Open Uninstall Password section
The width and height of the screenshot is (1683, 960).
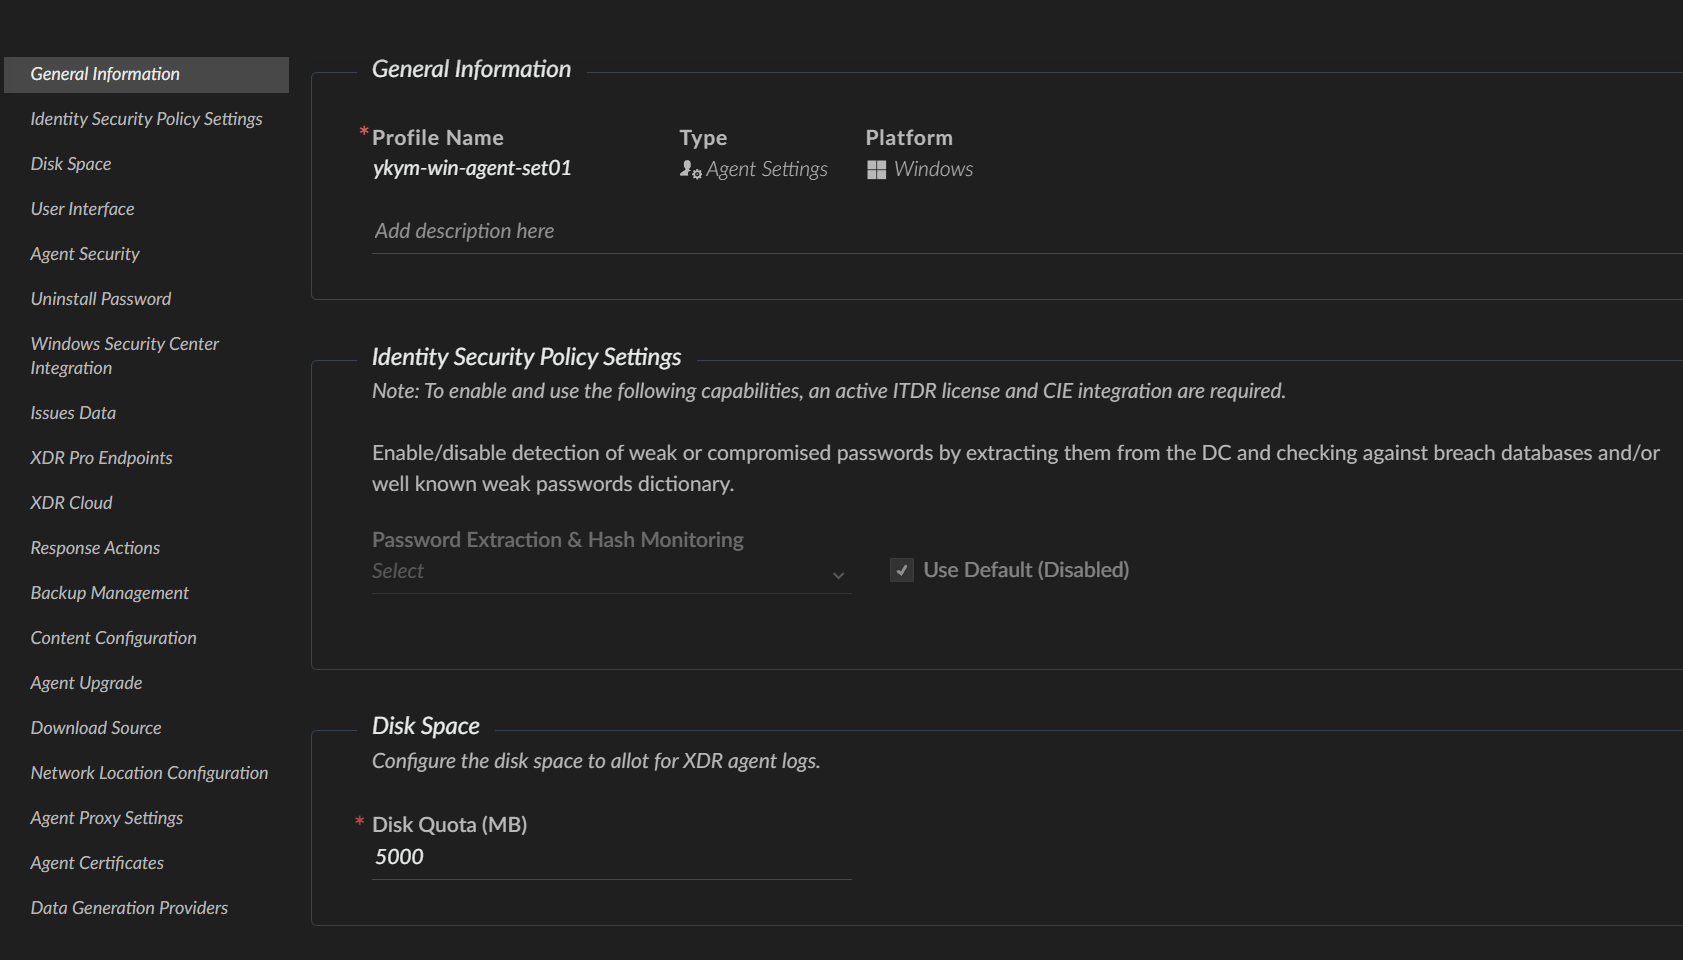[101, 299]
